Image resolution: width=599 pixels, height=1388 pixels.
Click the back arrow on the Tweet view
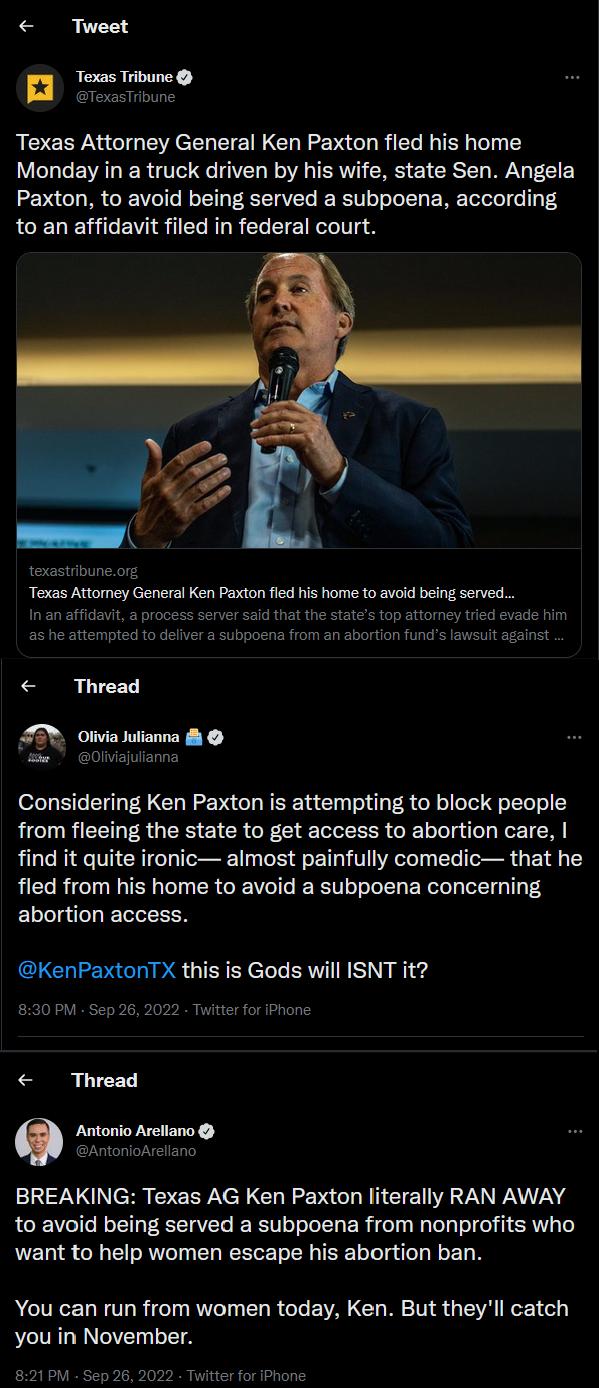point(25,27)
